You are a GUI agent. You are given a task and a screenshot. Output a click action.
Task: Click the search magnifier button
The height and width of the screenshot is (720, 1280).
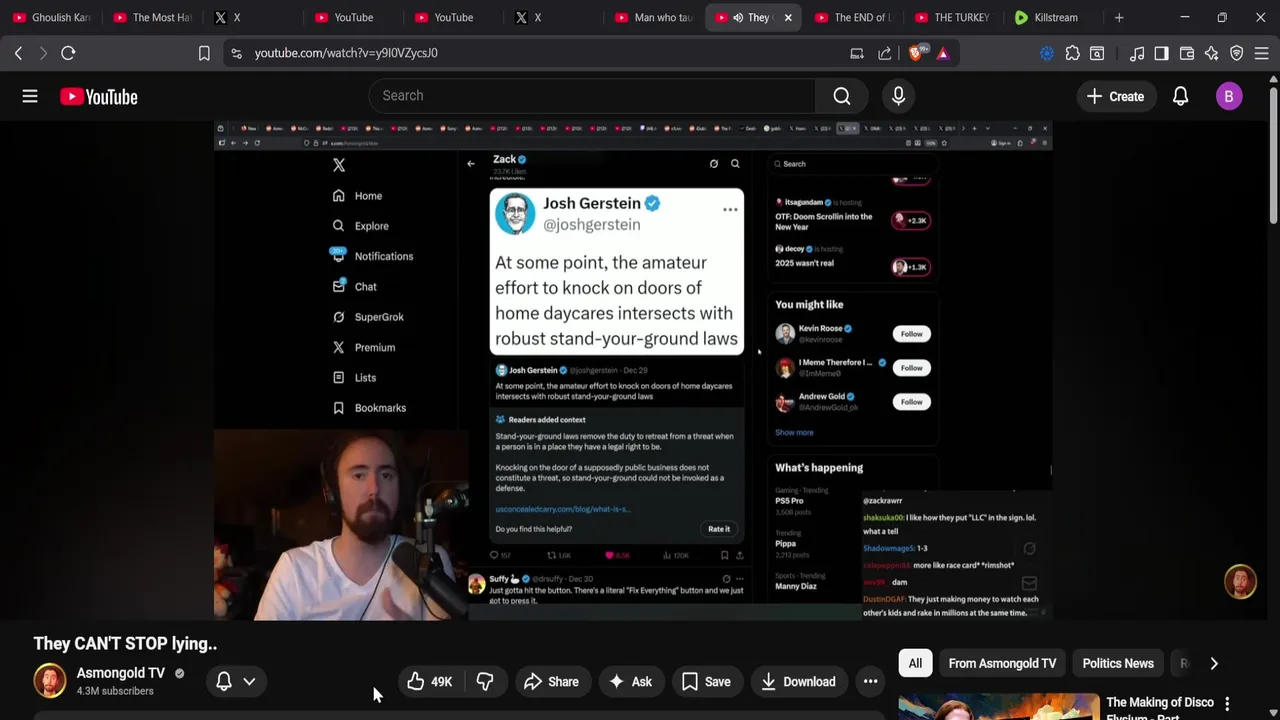(842, 96)
